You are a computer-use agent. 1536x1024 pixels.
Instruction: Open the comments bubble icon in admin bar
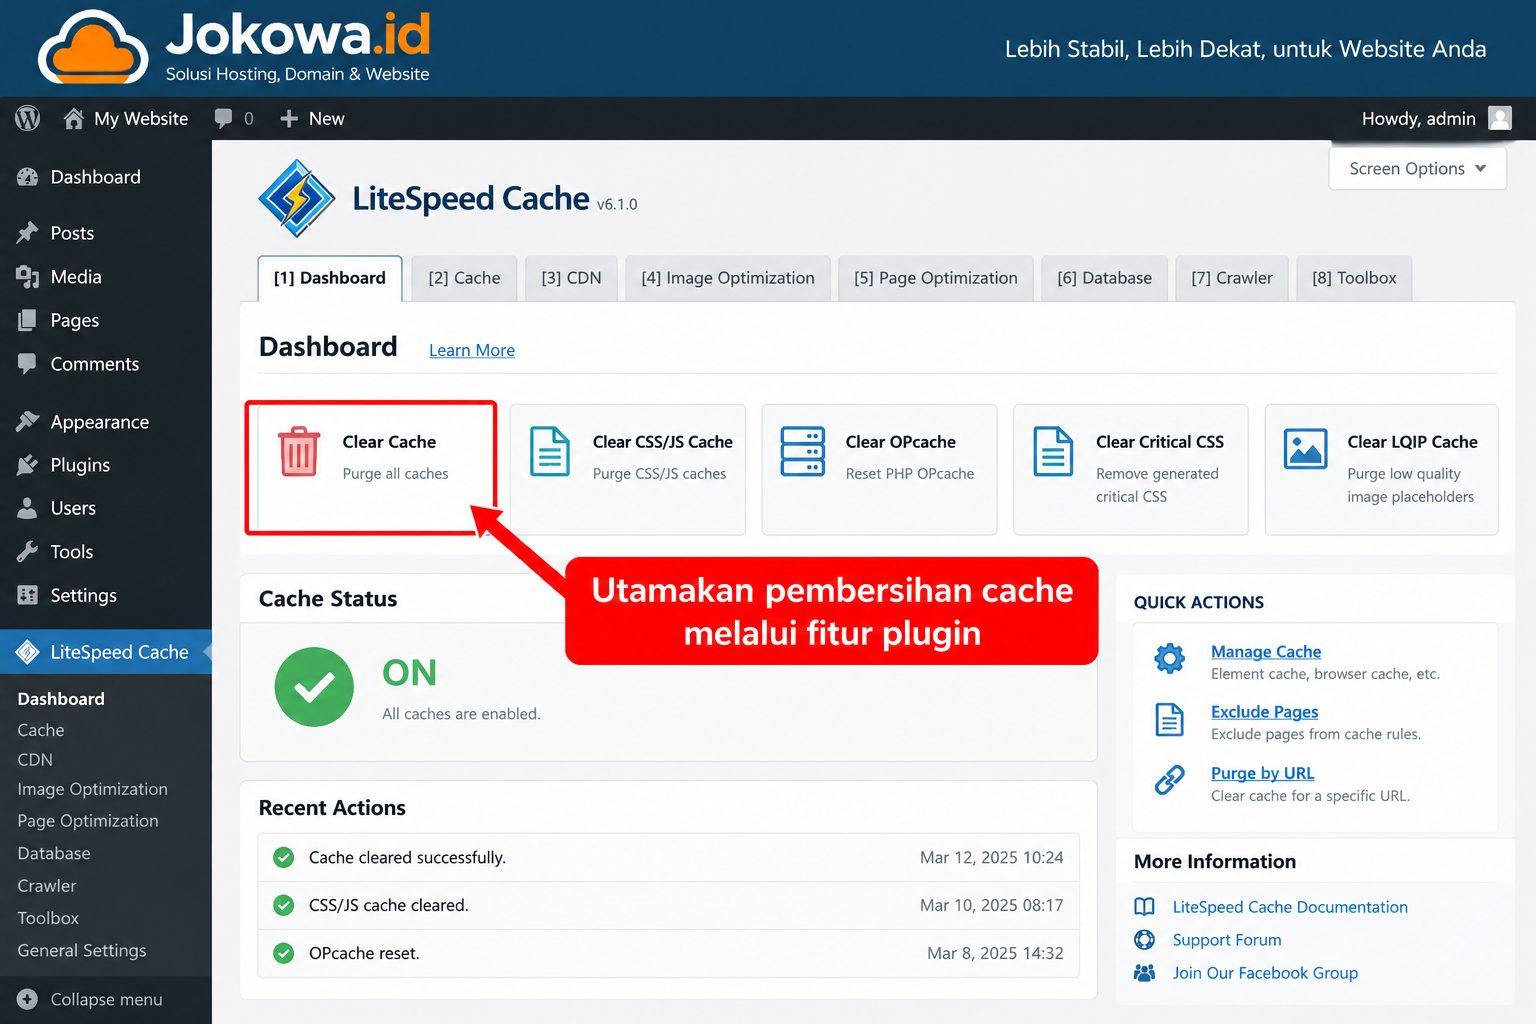[x=223, y=119]
